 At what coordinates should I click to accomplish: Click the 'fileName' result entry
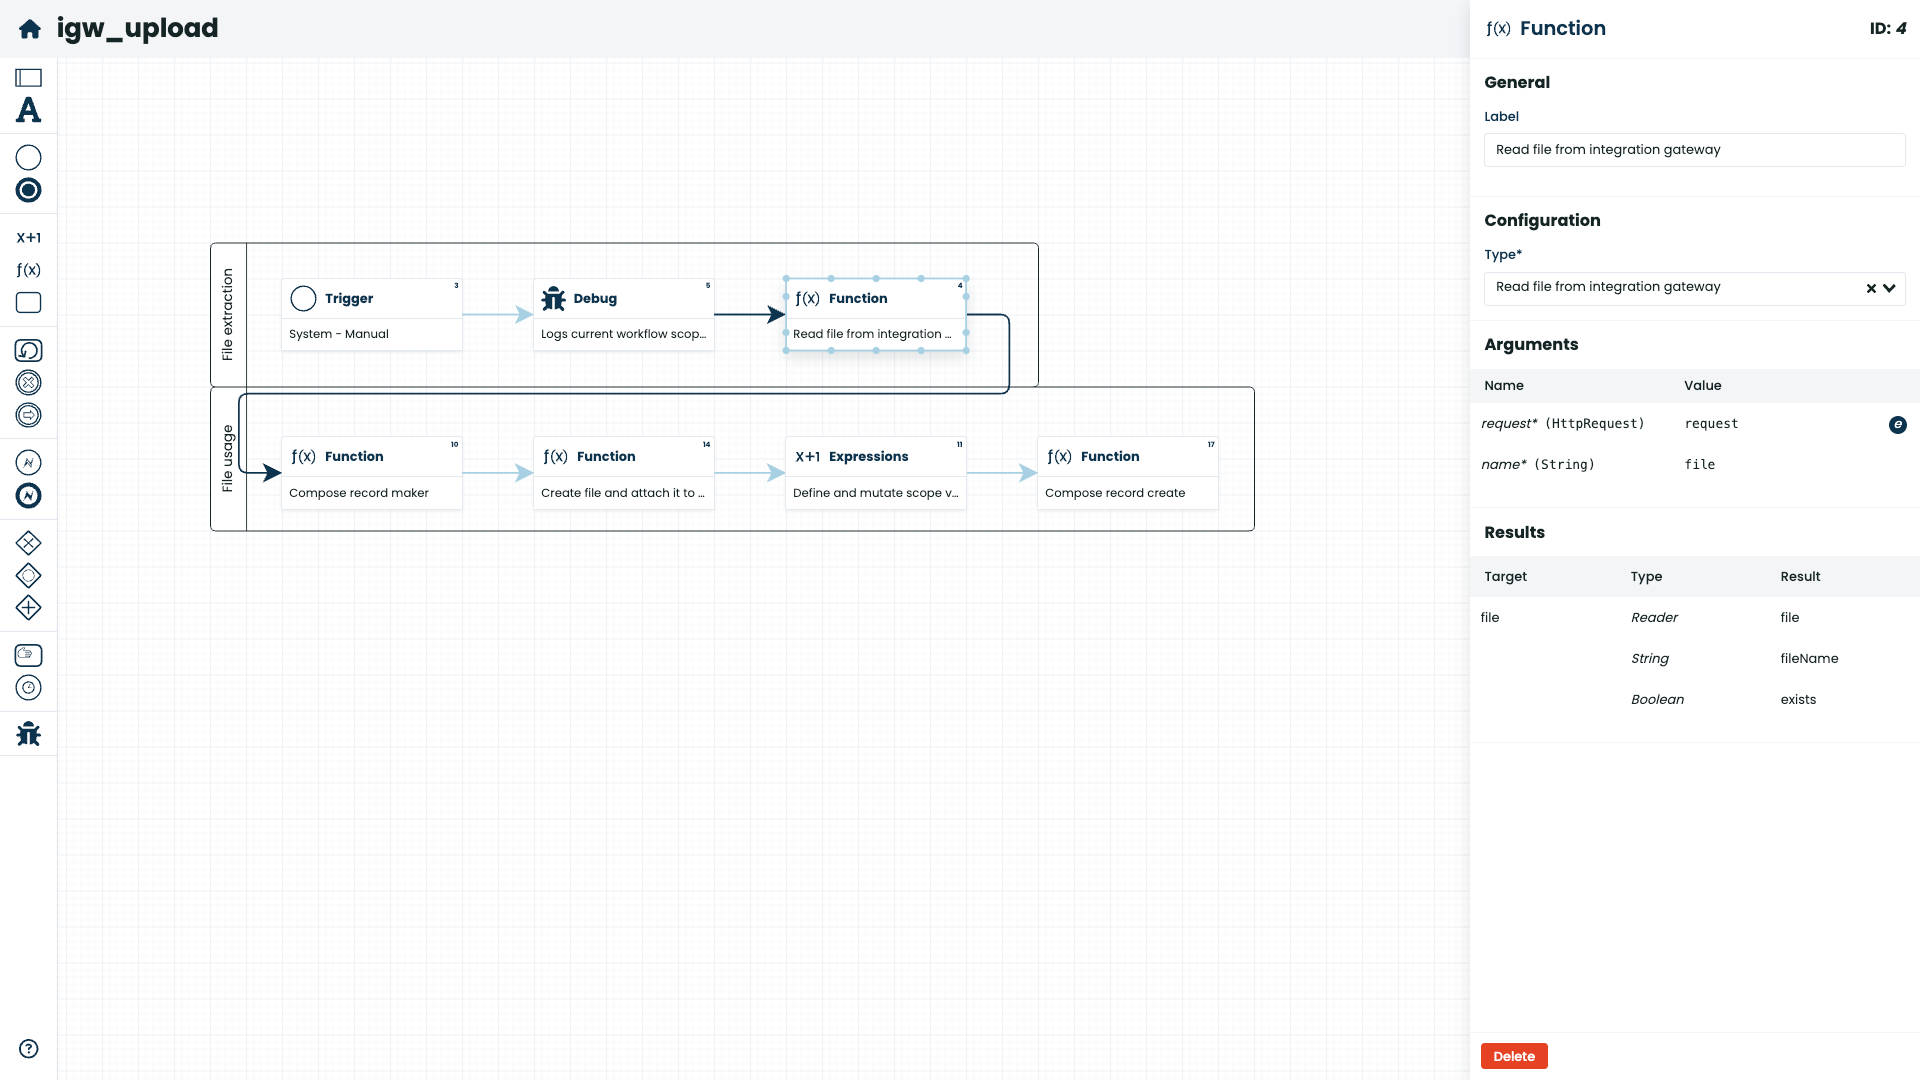tap(1809, 659)
